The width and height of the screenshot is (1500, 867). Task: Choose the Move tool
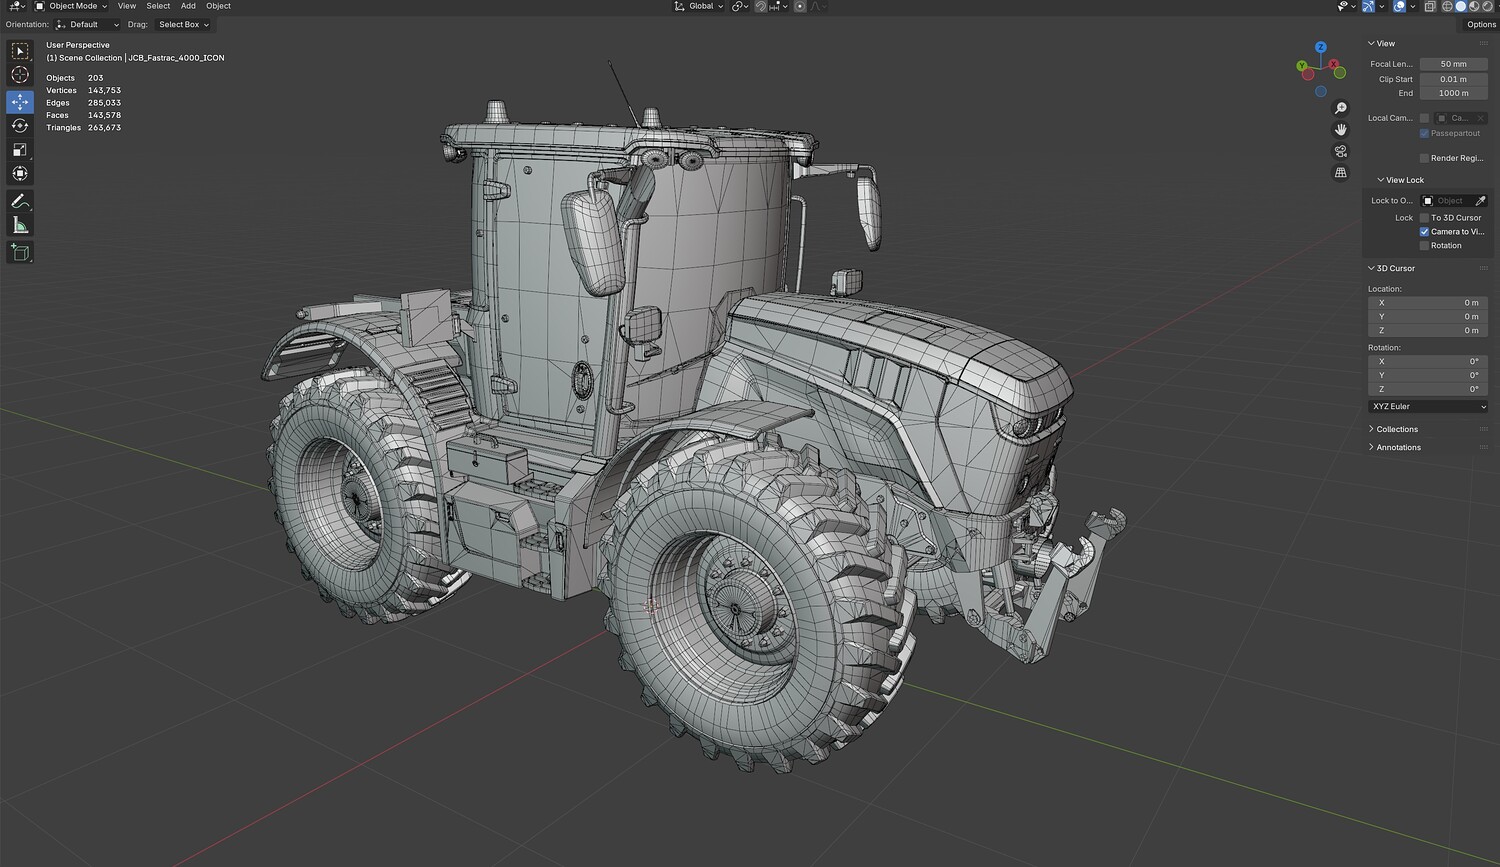tap(20, 102)
